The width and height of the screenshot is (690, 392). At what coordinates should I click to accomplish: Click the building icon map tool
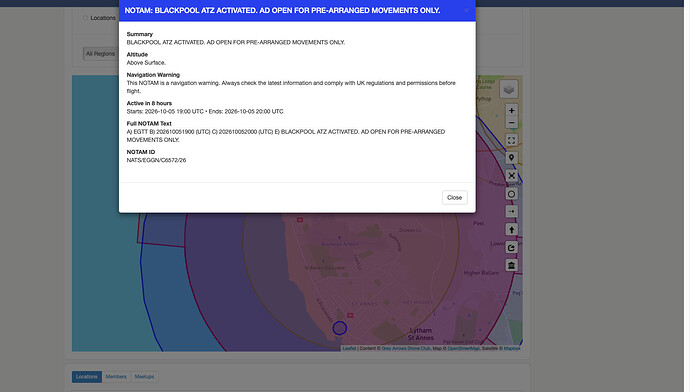(511, 265)
